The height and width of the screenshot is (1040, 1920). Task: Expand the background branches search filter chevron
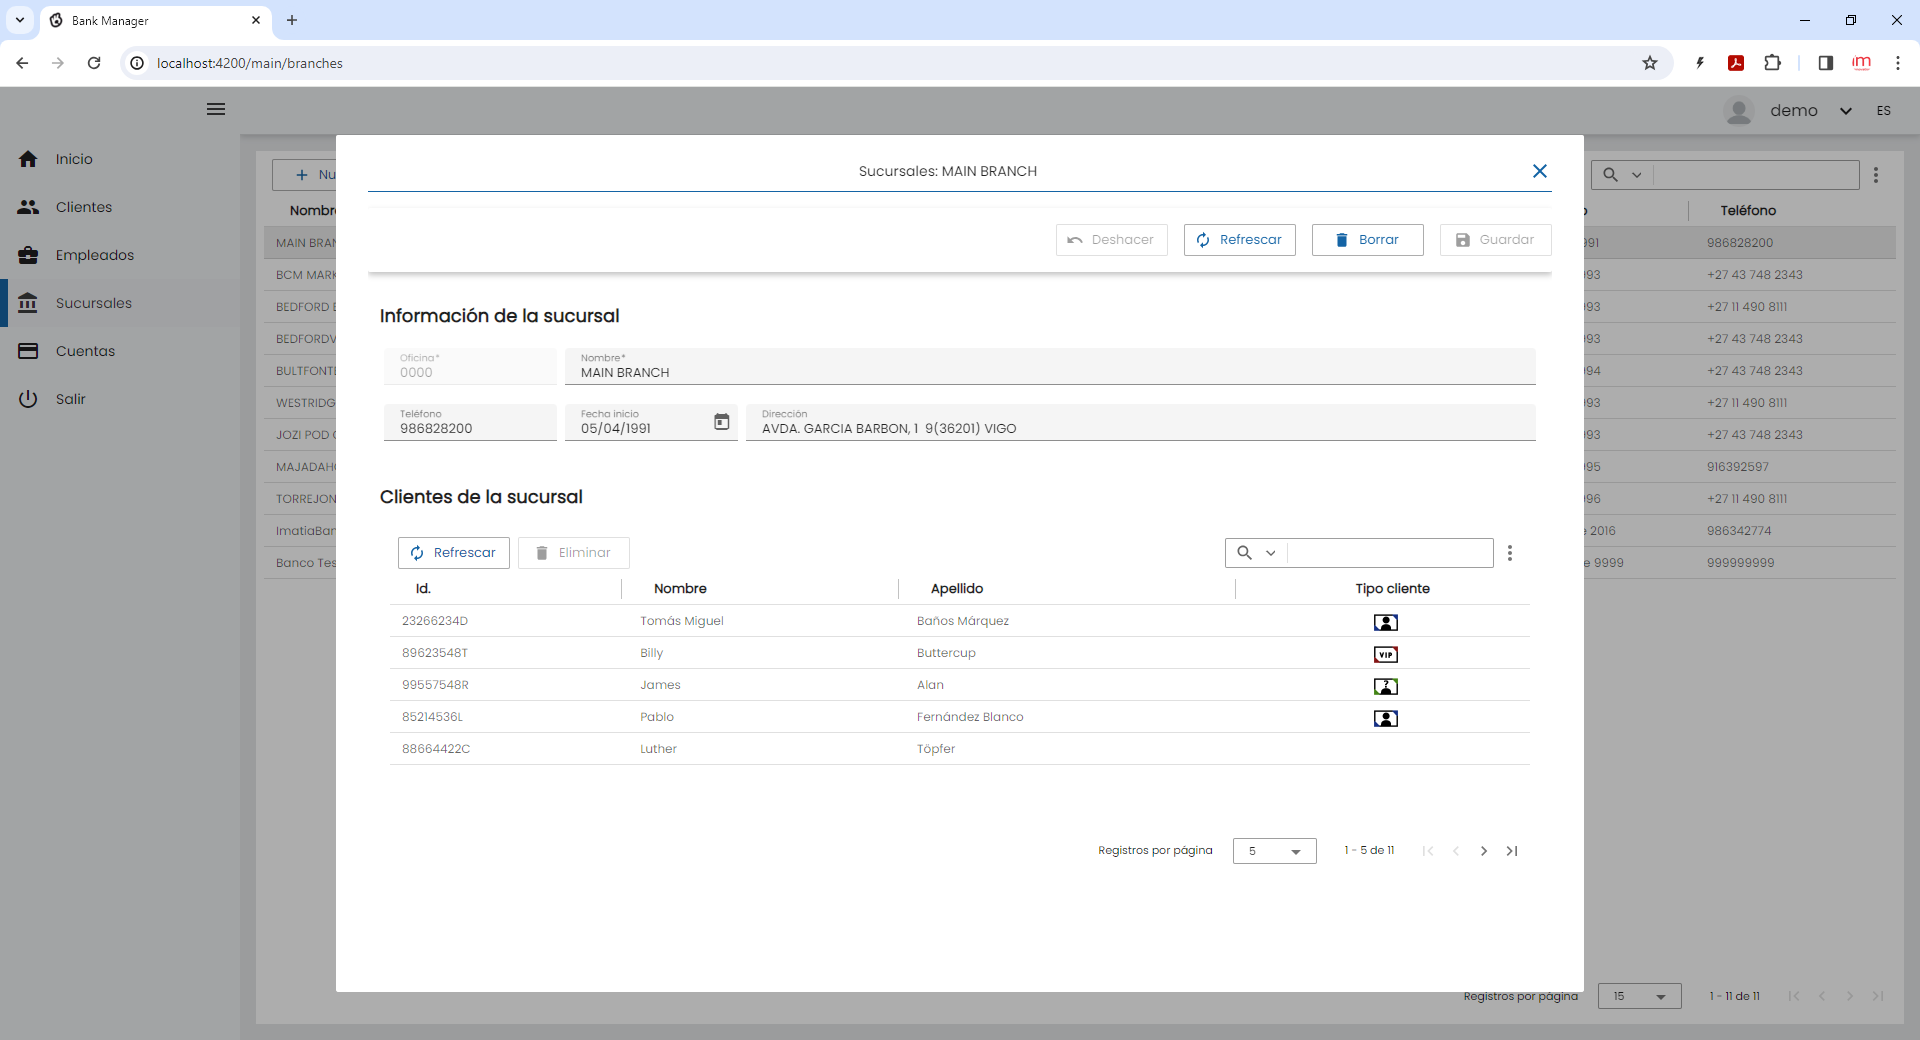tap(1637, 175)
